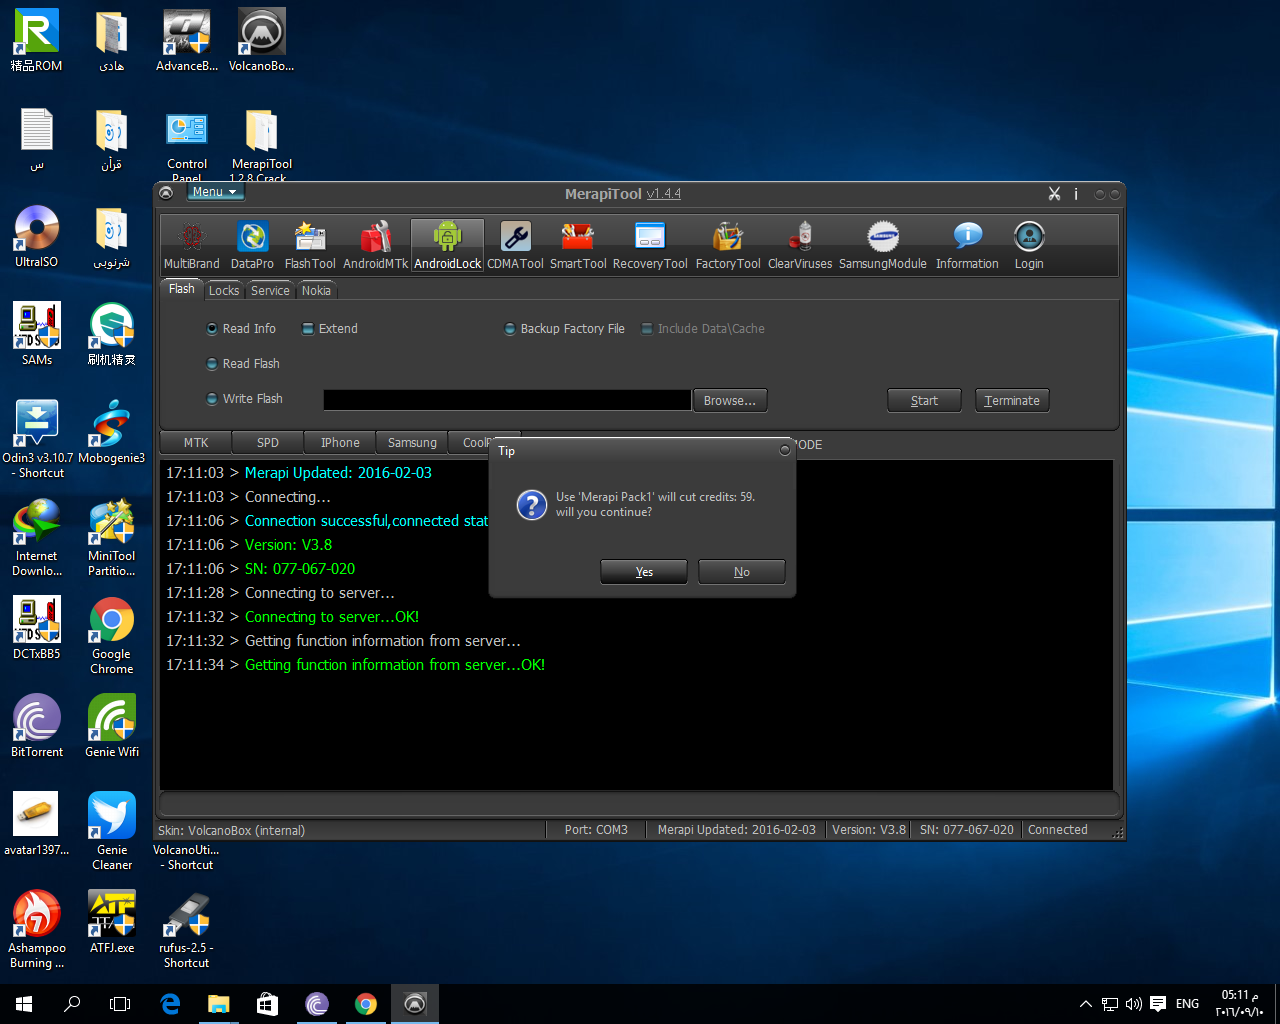Click the Terminate button
Screen dimensions: 1280x1024
pyautogui.click(x=1012, y=401)
